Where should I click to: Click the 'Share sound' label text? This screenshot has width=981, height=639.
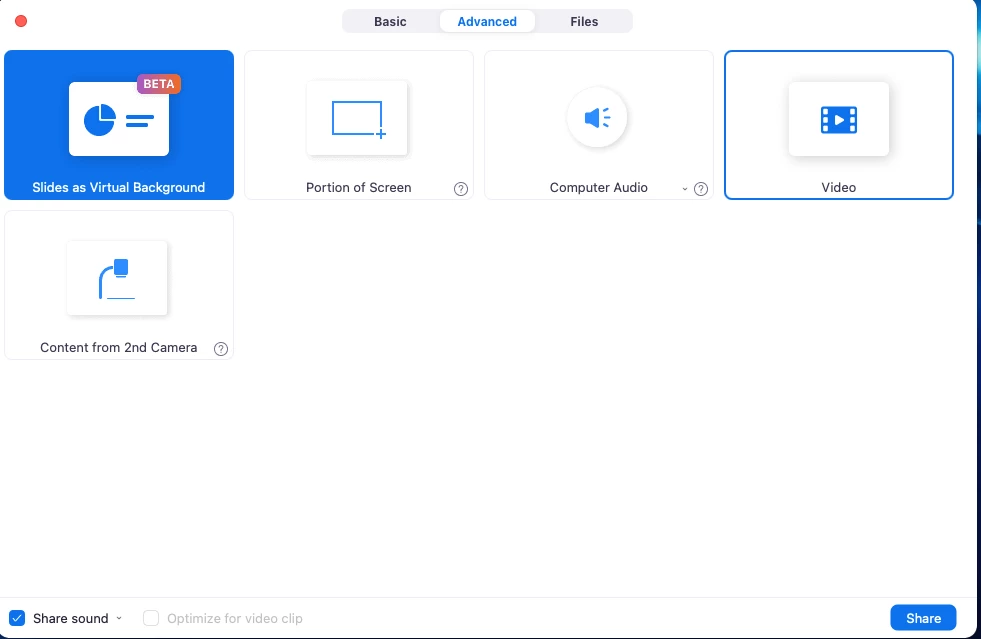tap(71, 618)
